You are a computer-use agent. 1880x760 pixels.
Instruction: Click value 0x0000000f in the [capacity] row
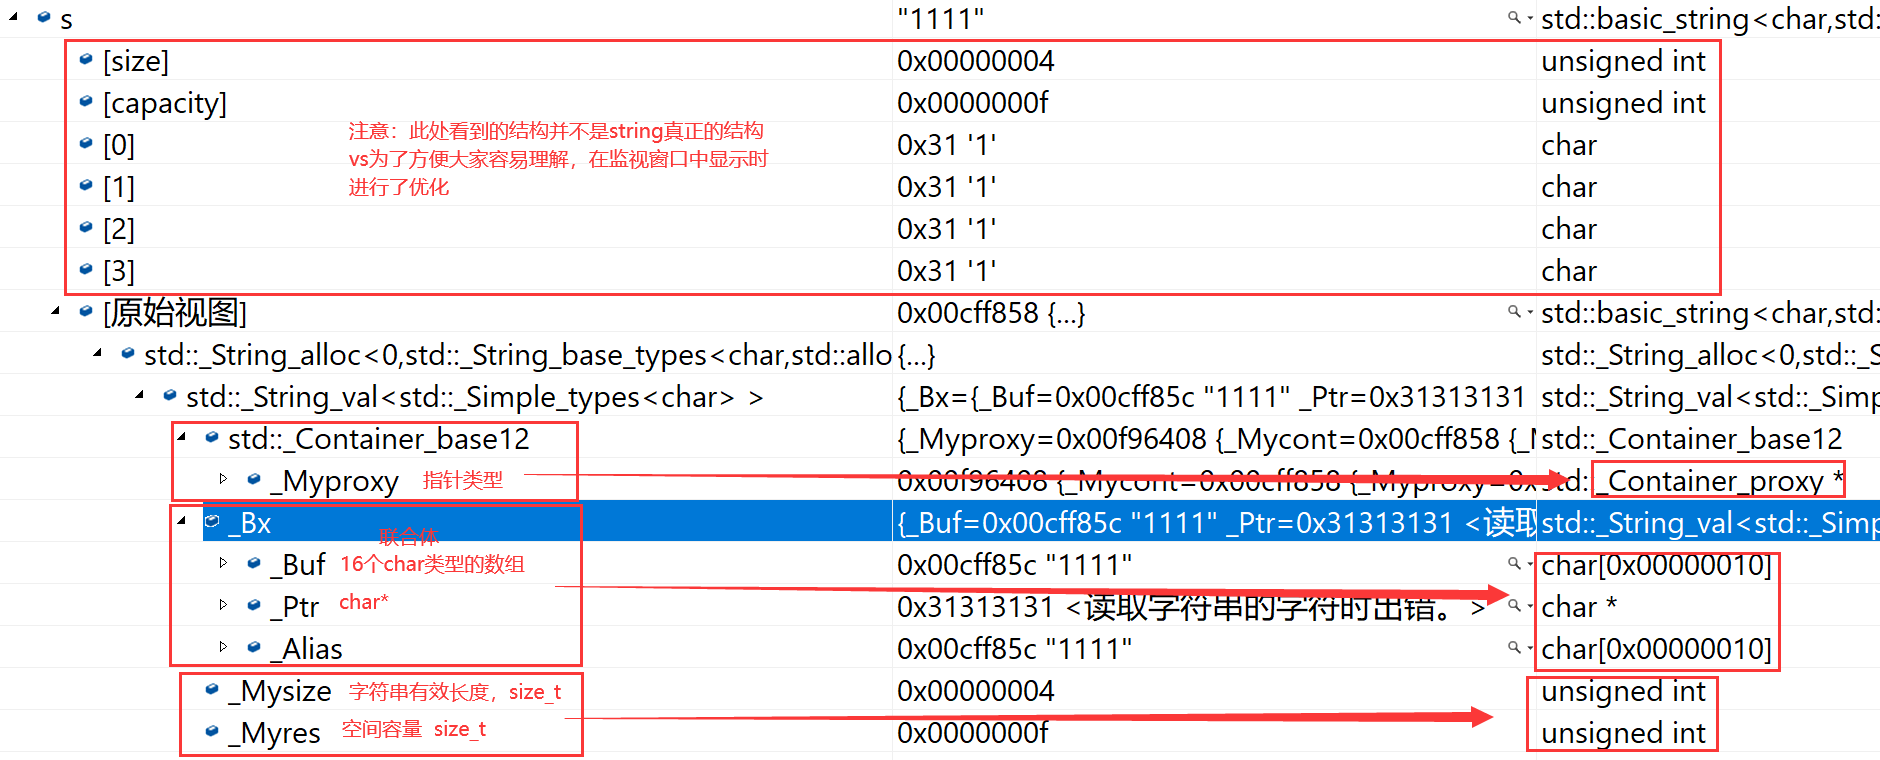[x=972, y=103]
